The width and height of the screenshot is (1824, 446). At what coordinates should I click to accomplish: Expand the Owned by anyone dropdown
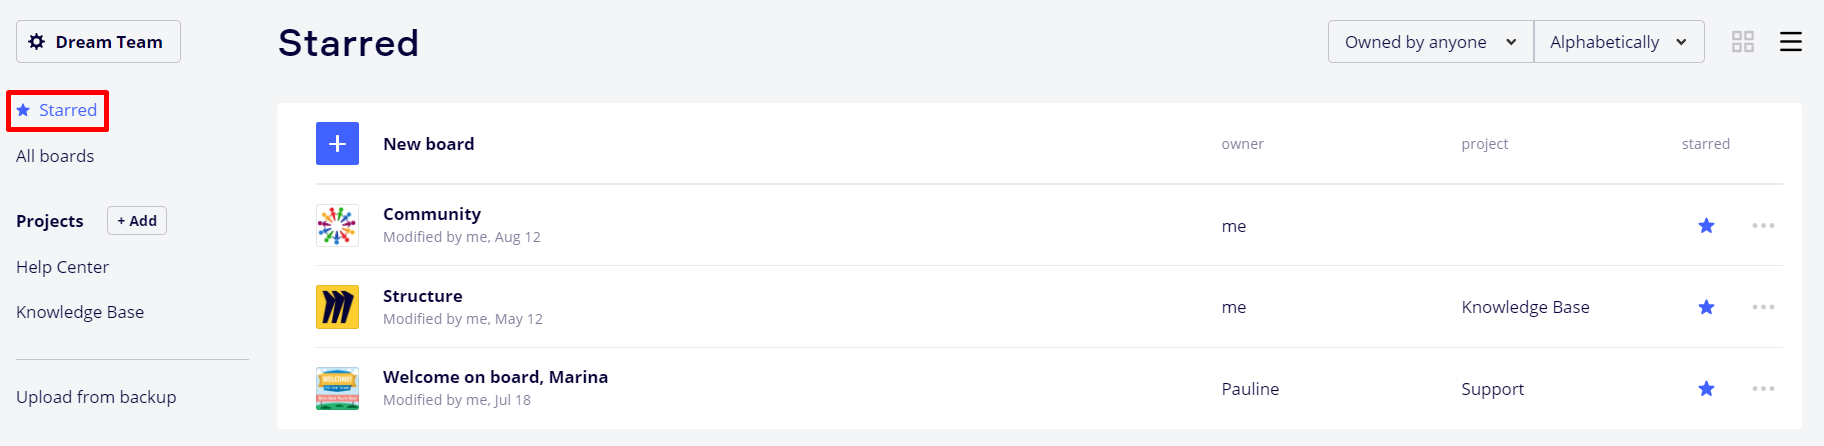(1430, 42)
